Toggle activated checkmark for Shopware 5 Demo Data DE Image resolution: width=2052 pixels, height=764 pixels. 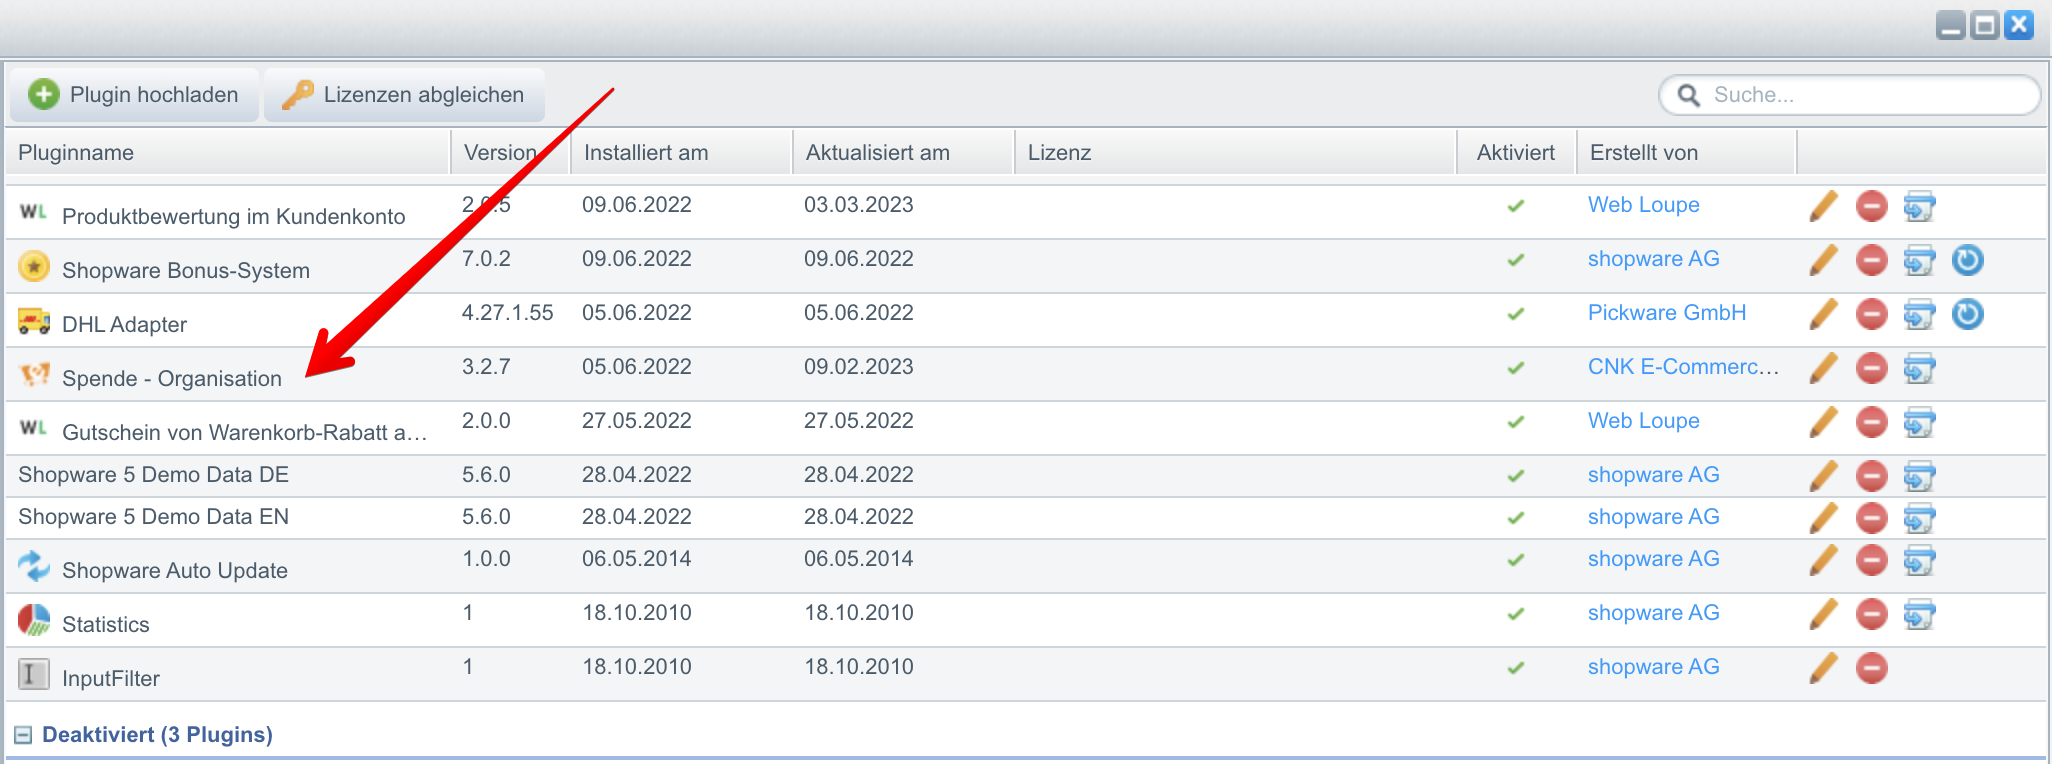1516,476
